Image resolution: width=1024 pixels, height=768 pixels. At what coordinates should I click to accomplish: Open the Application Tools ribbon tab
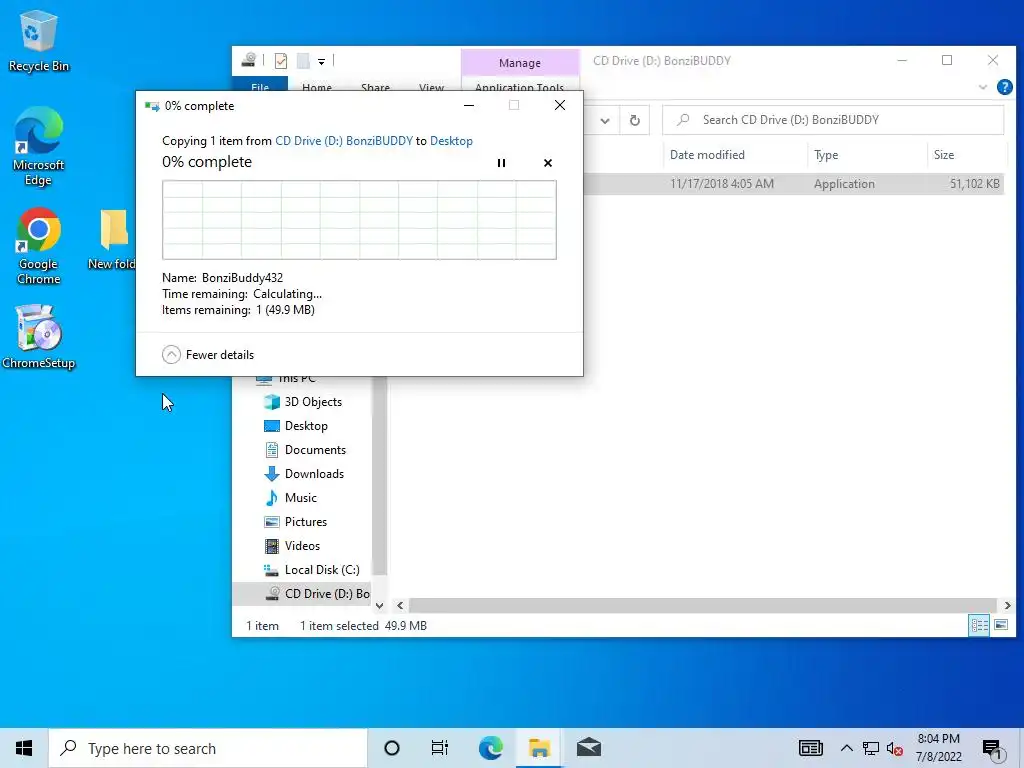(520, 86)
